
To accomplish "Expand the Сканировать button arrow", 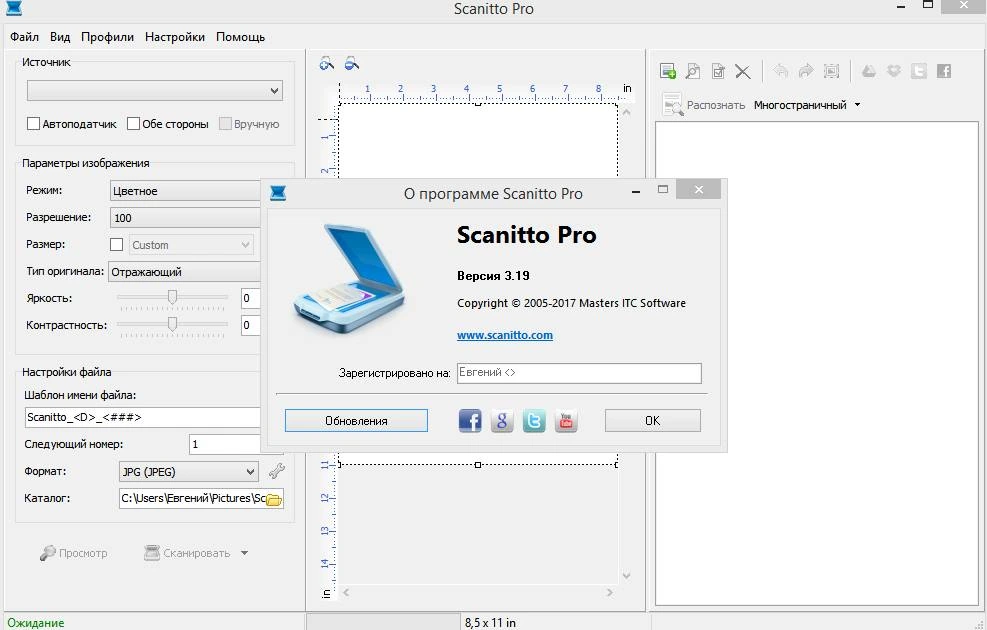I will 244,553.
